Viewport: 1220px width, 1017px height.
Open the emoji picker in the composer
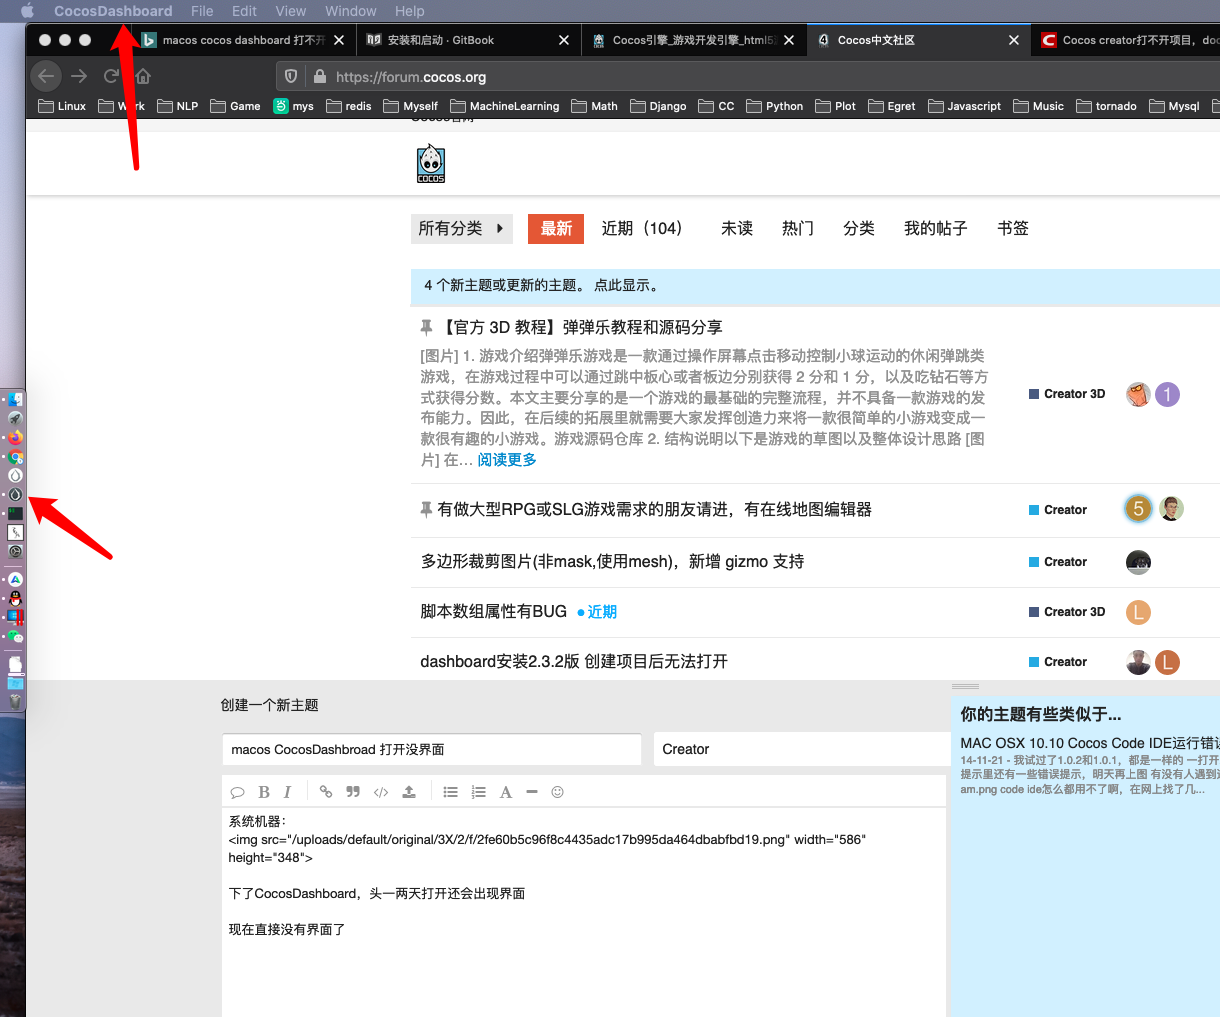pos(558,792)
